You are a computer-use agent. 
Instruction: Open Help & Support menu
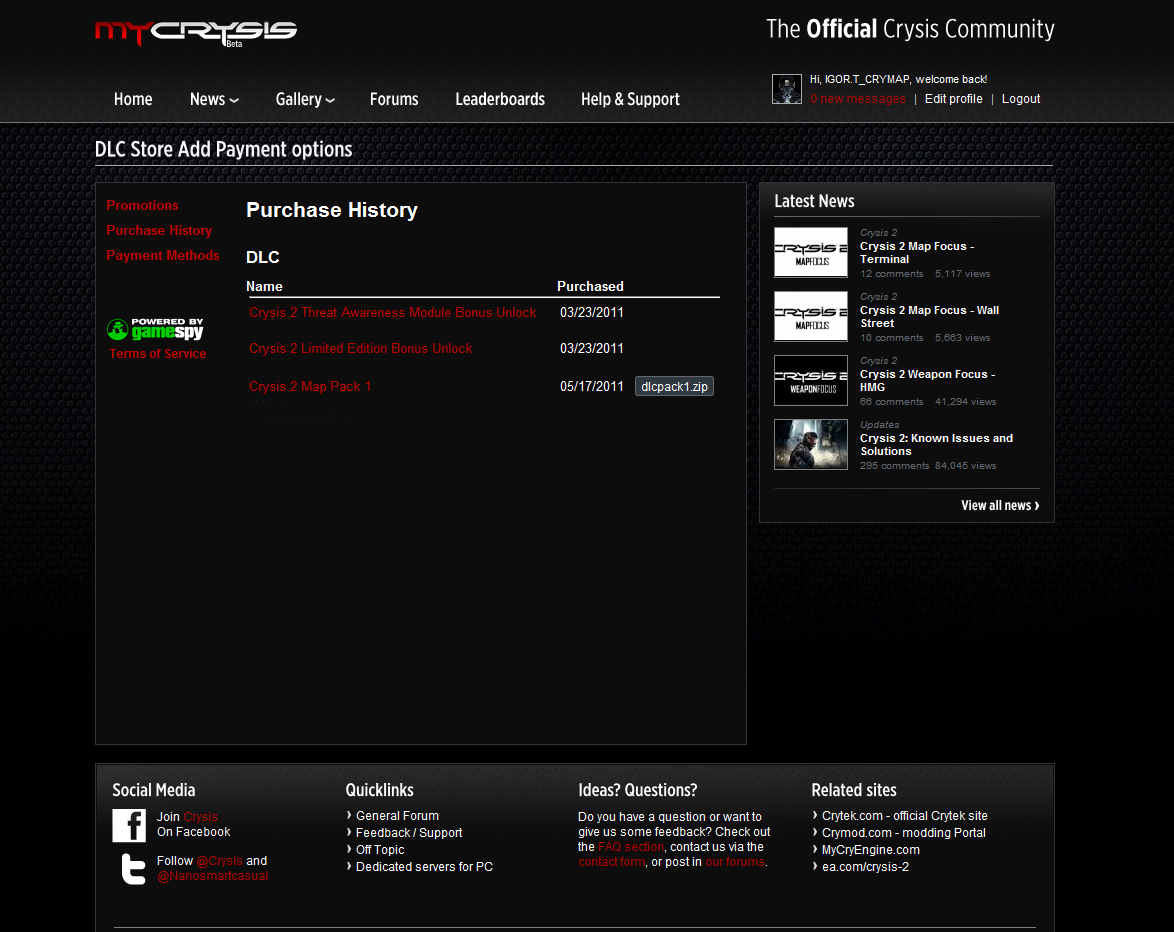click(x=630, y=99)
